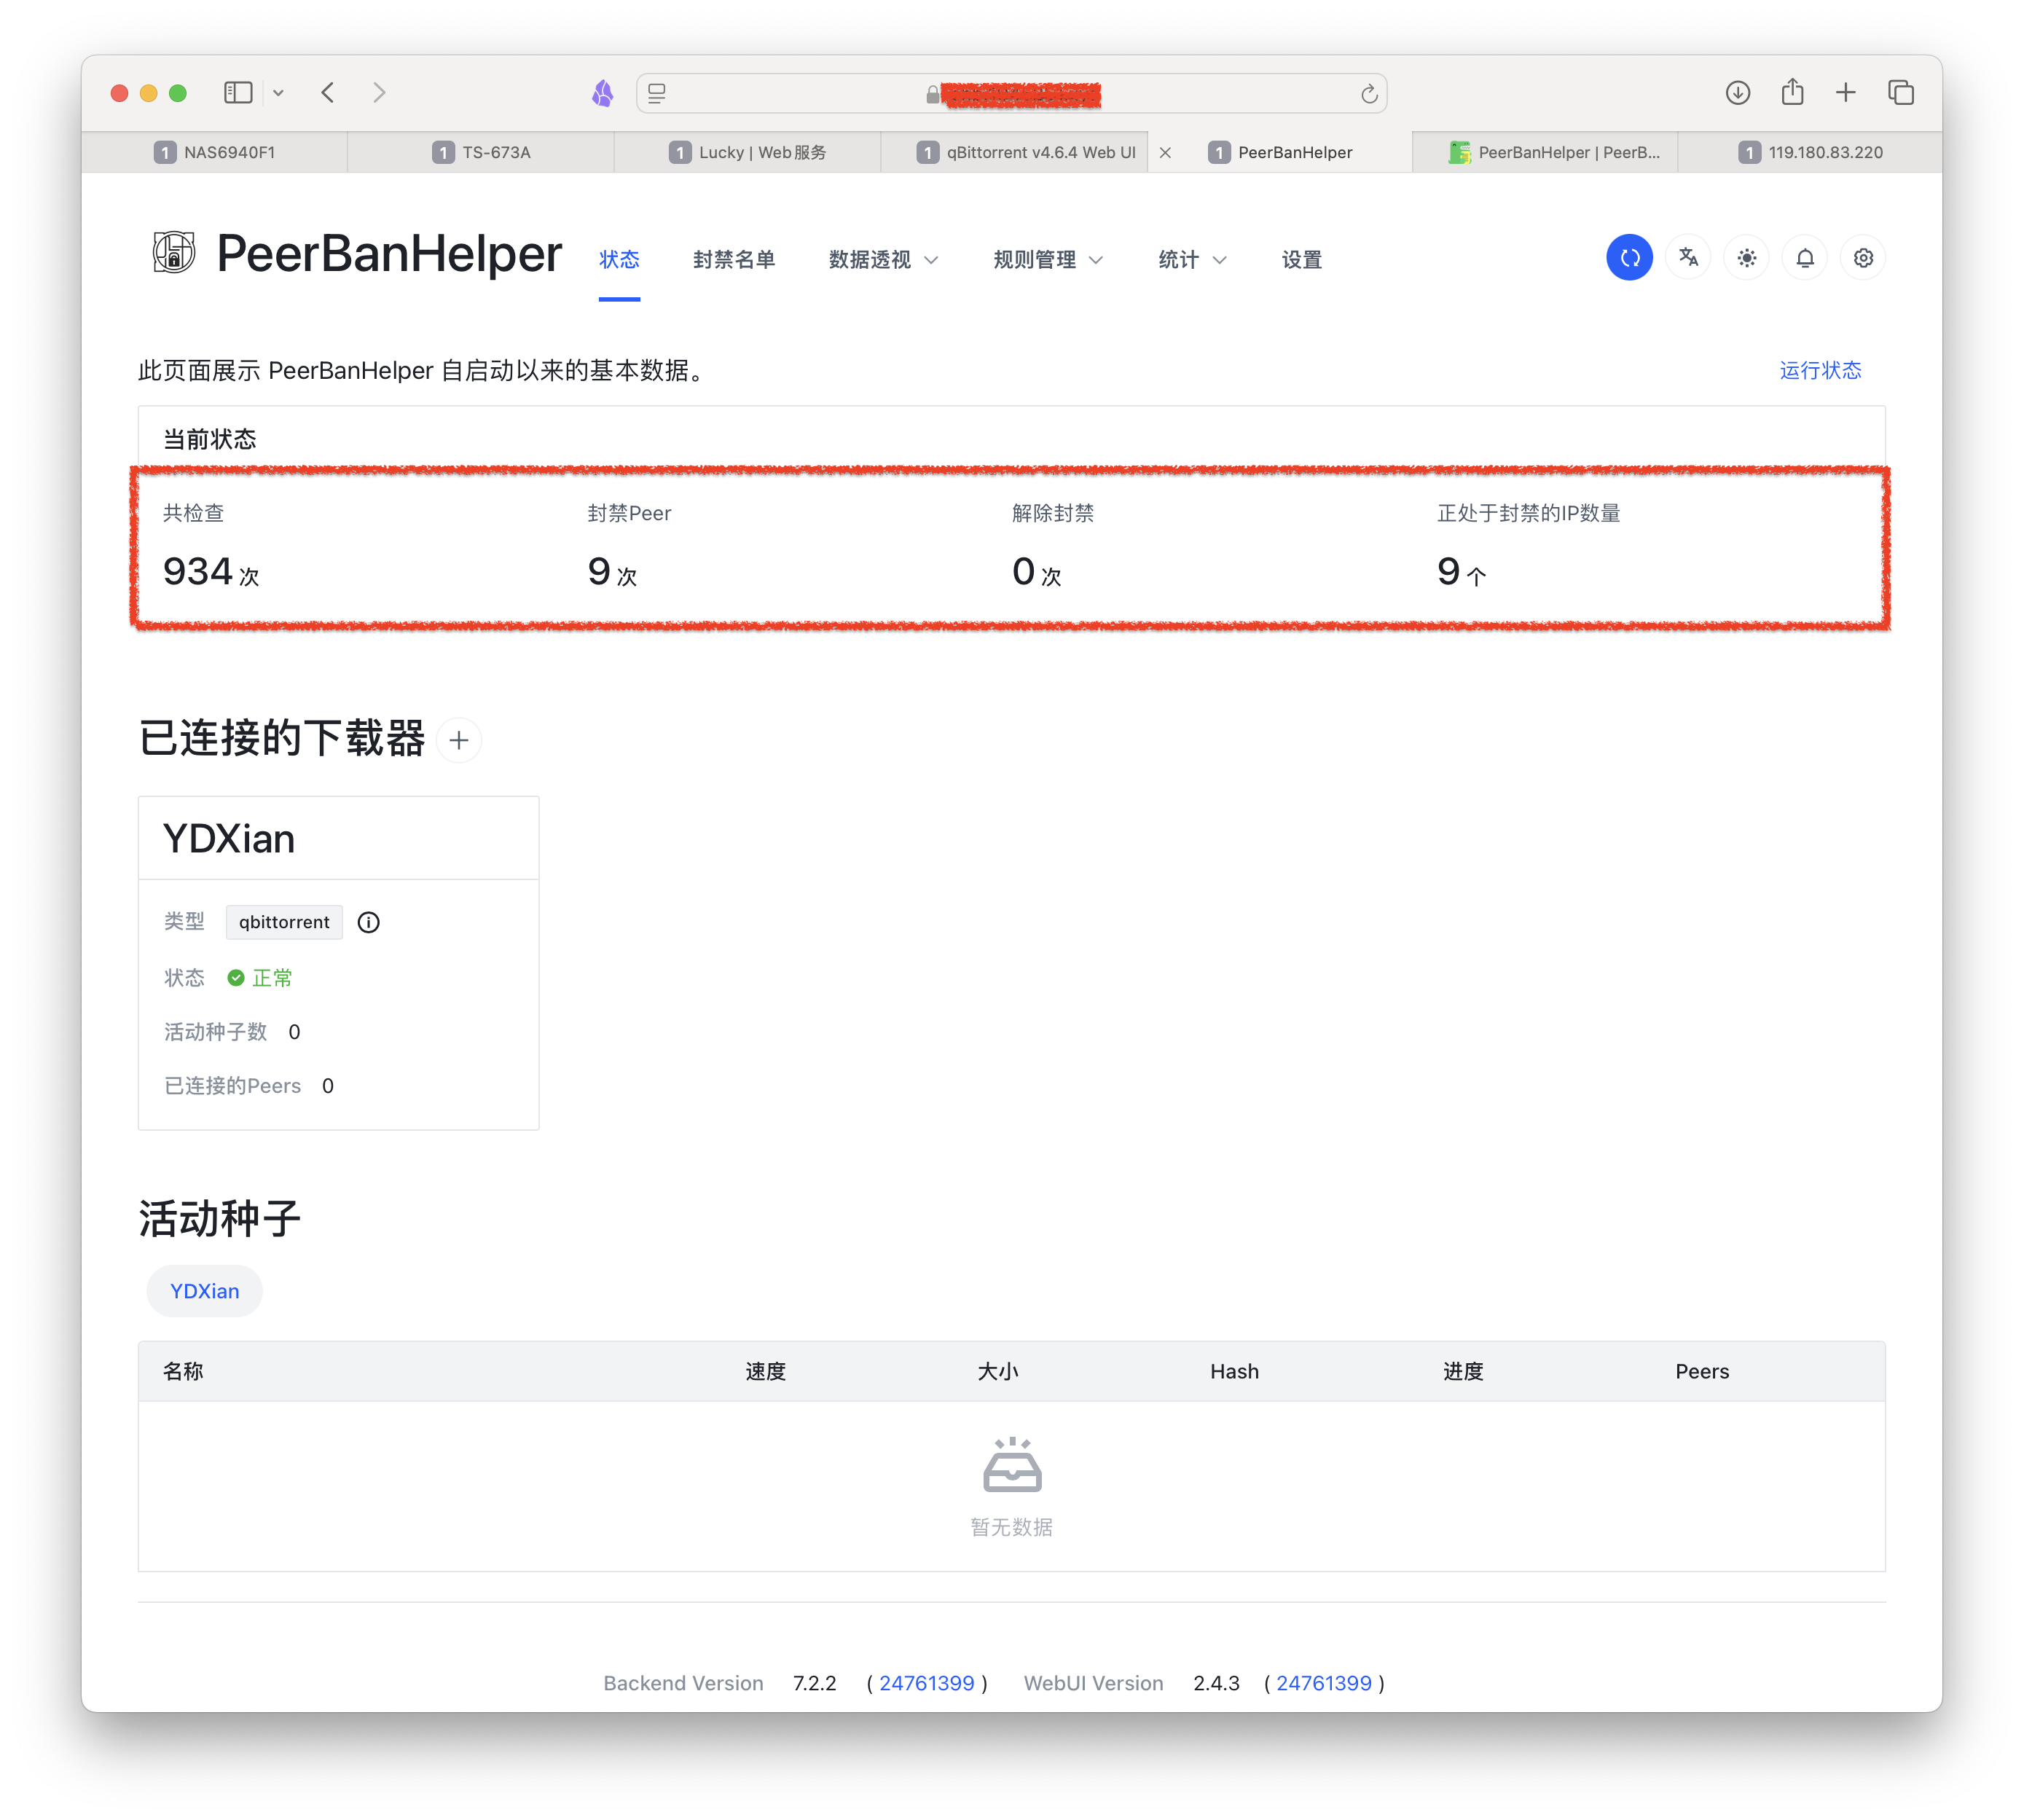Click Safari sidebar toggle icon
The width and height of the screenshot is (2024, 1820).
(x=238, y=93)
